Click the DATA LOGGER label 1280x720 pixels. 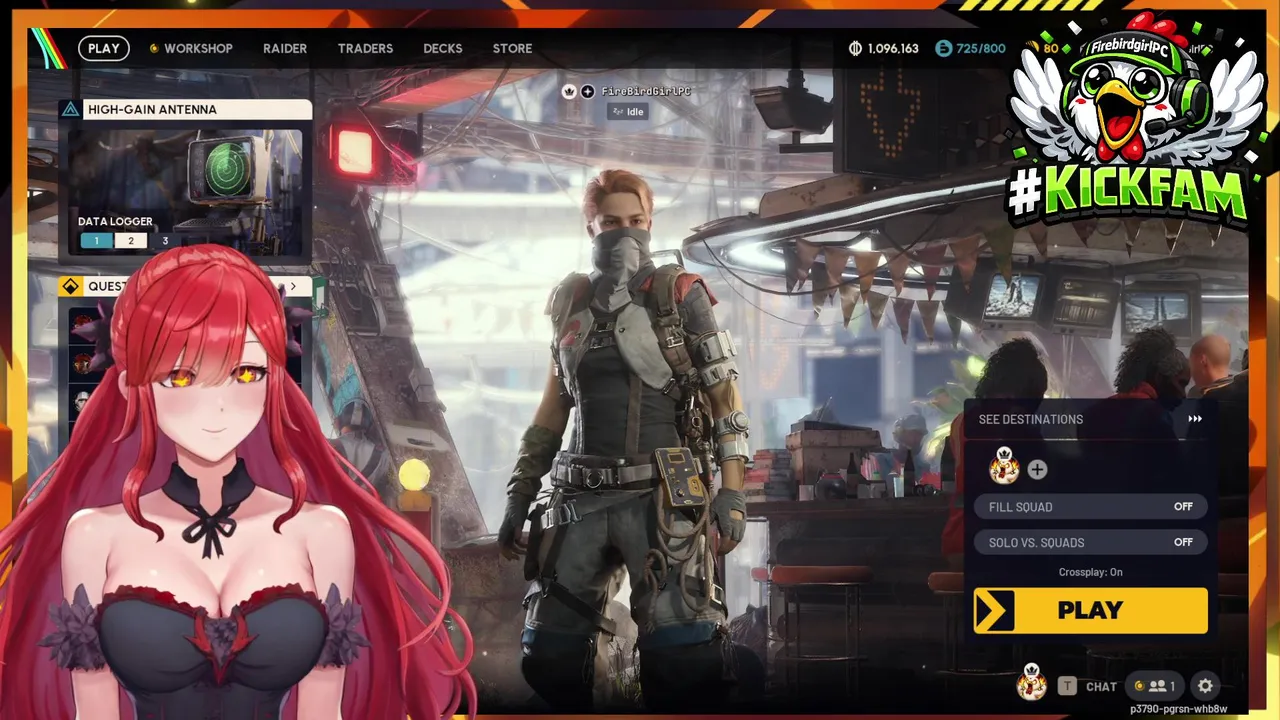(115, 222)
